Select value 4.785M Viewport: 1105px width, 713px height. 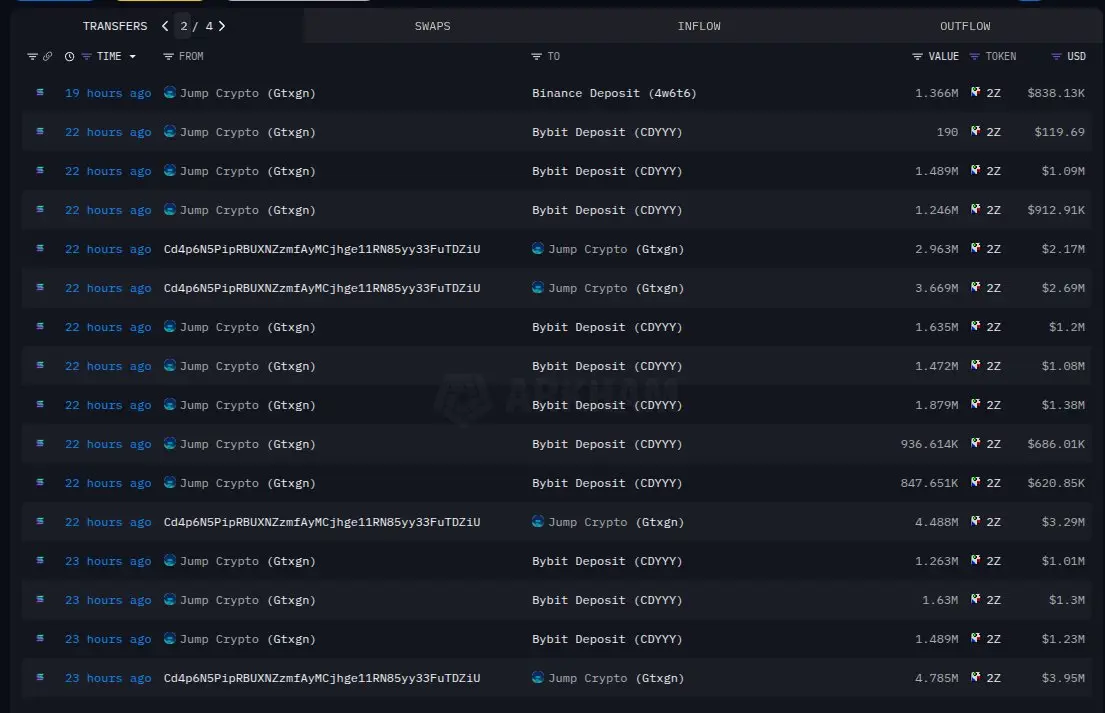pyautogui.click(x=937, y=678)
